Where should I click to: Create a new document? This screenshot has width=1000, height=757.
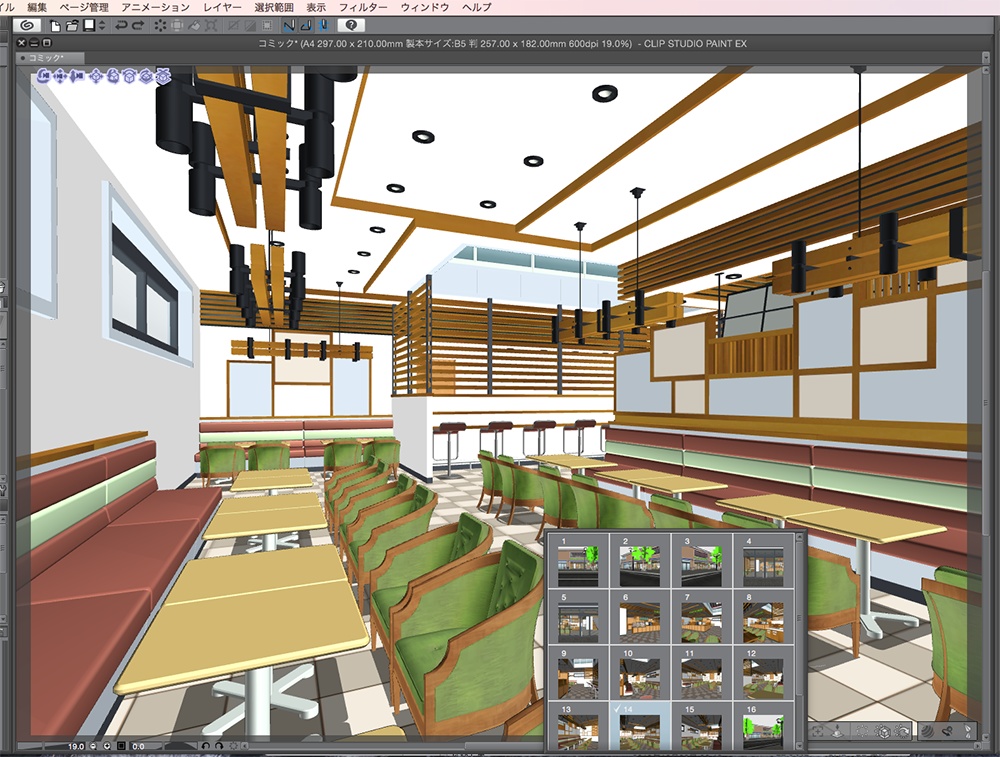[x=55, y=26]
